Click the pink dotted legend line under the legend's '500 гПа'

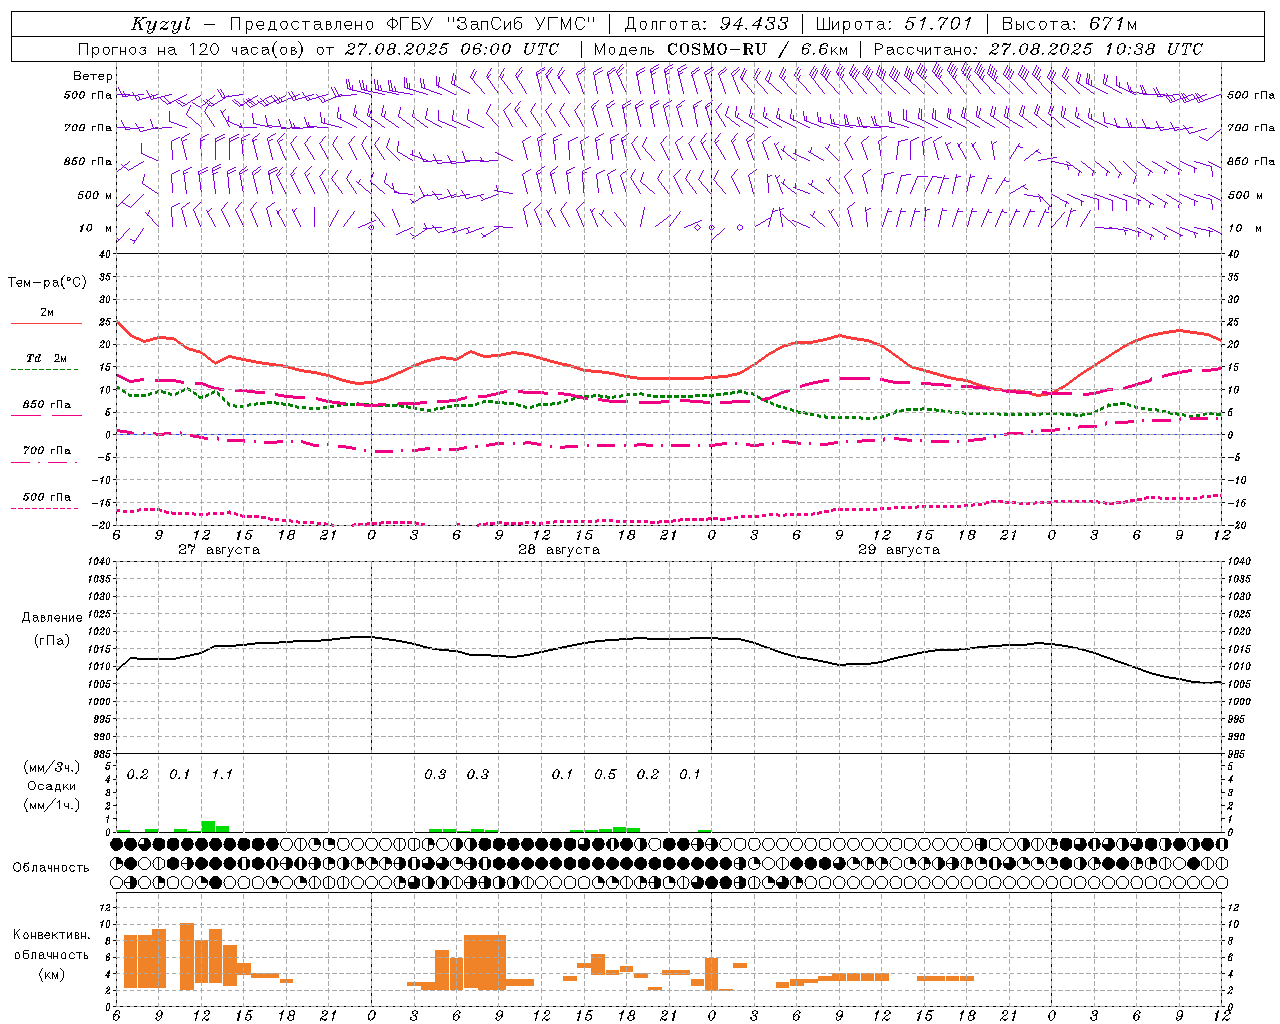click(45, 508)
